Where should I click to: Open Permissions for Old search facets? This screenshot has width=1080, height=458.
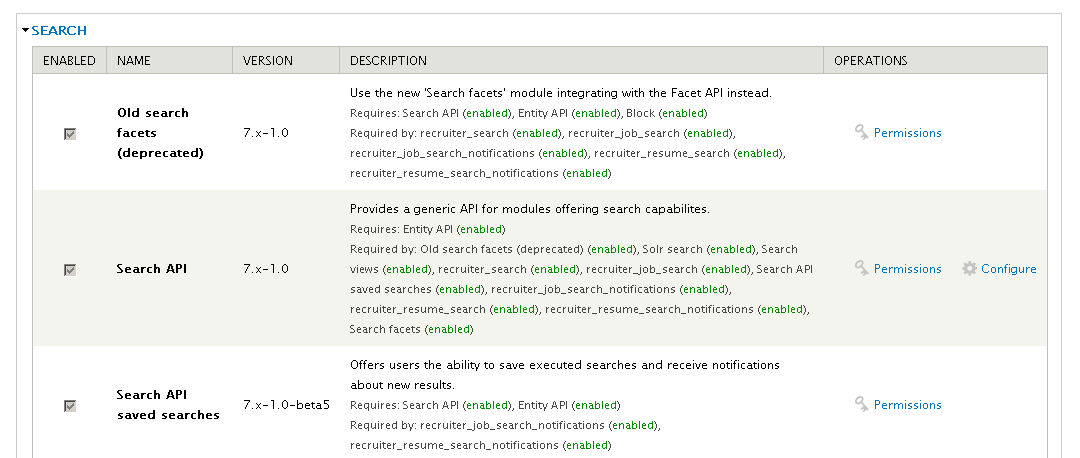click(907, 133)
